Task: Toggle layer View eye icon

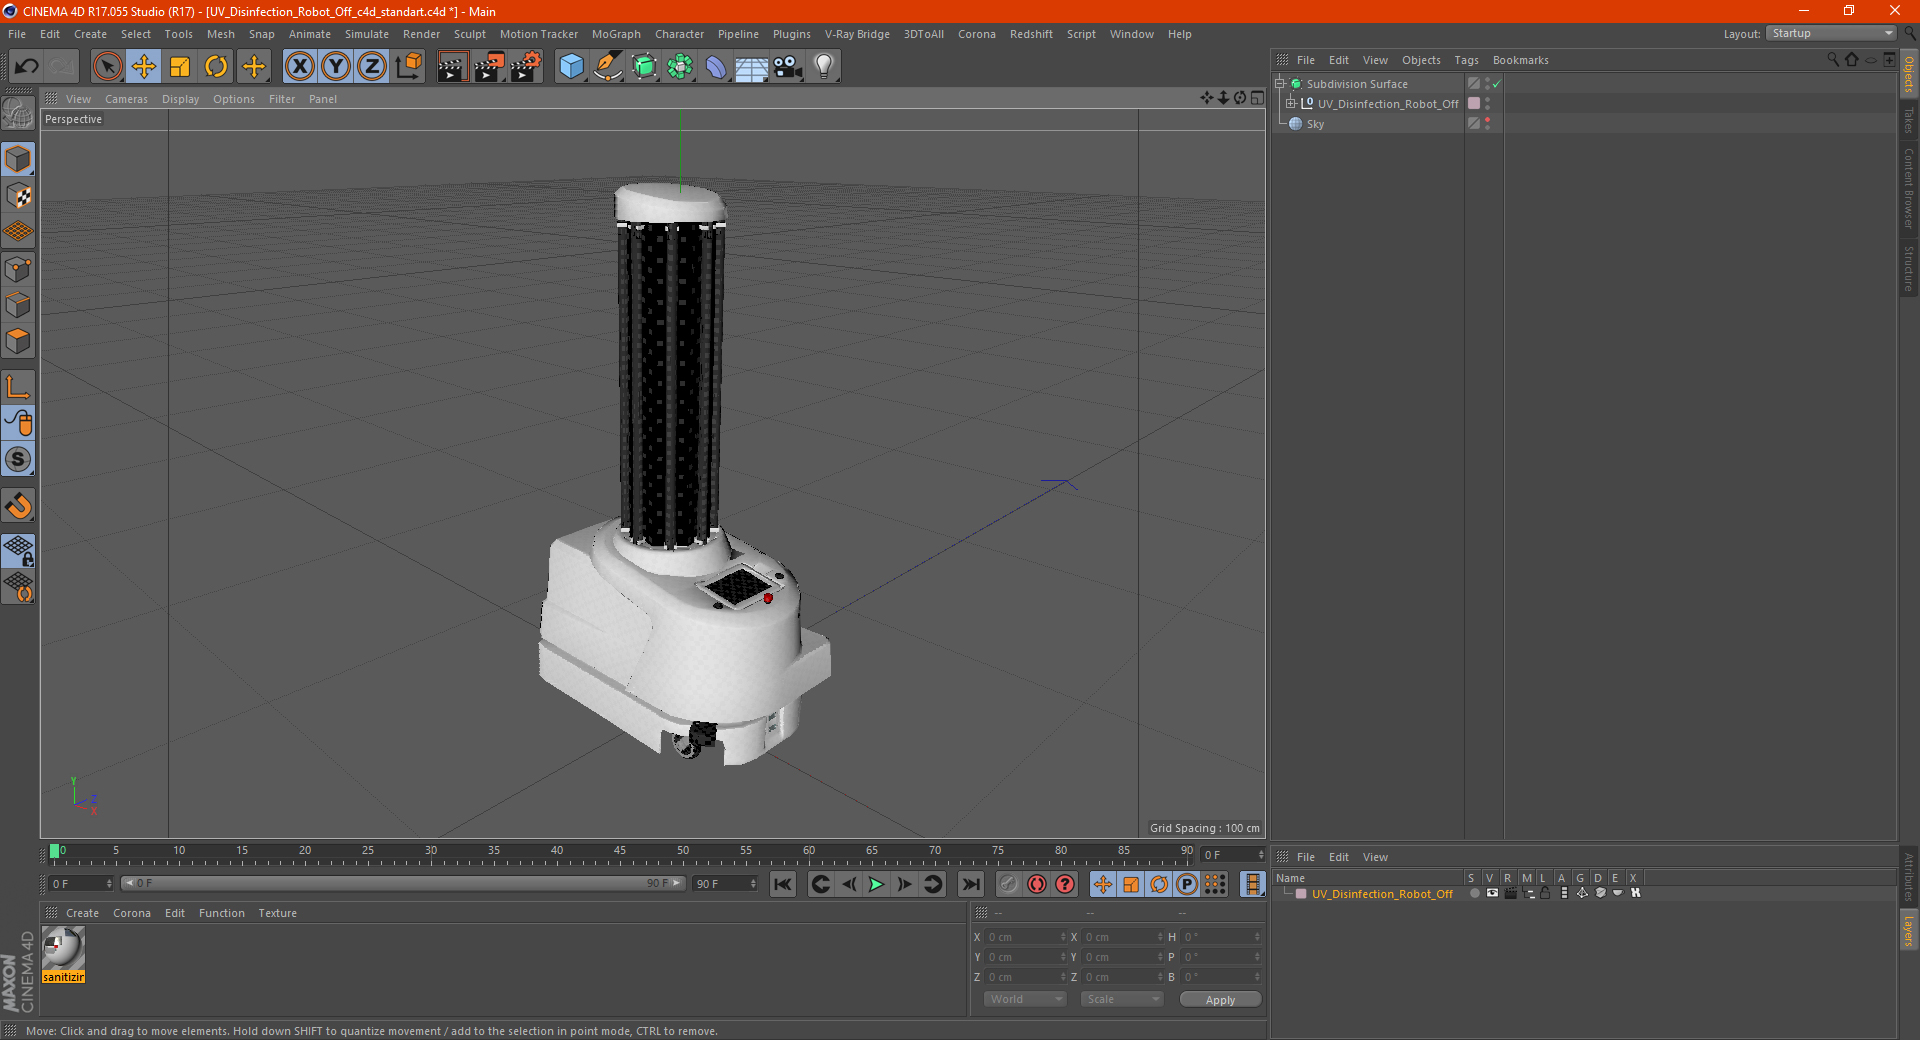Action: pyautogui.click(x=1492, y=893)
